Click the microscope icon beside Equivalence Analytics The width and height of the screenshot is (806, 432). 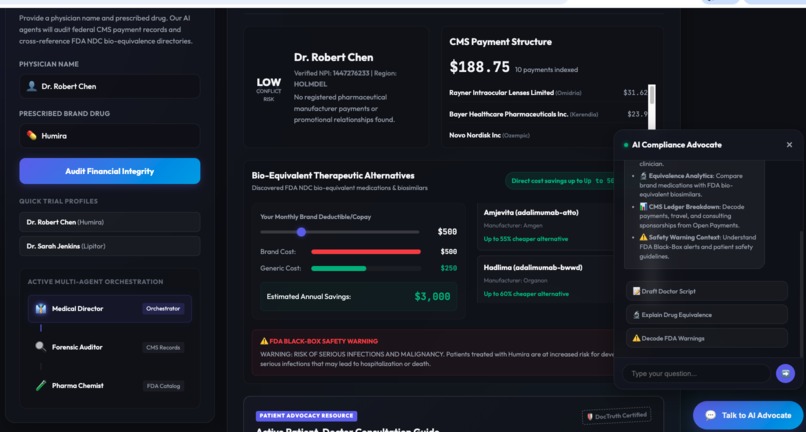[x=643, y=176]
